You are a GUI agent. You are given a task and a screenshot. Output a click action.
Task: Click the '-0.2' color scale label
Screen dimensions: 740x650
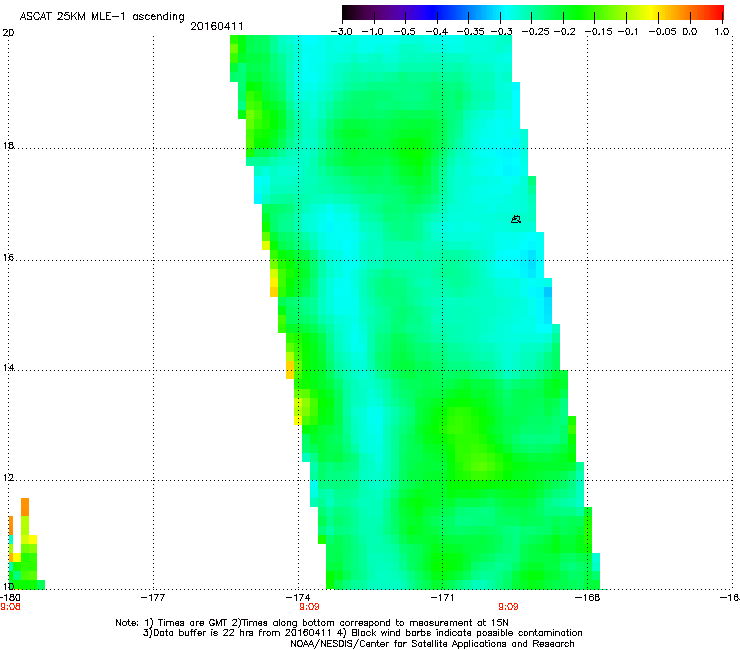(x=564, y=32)
